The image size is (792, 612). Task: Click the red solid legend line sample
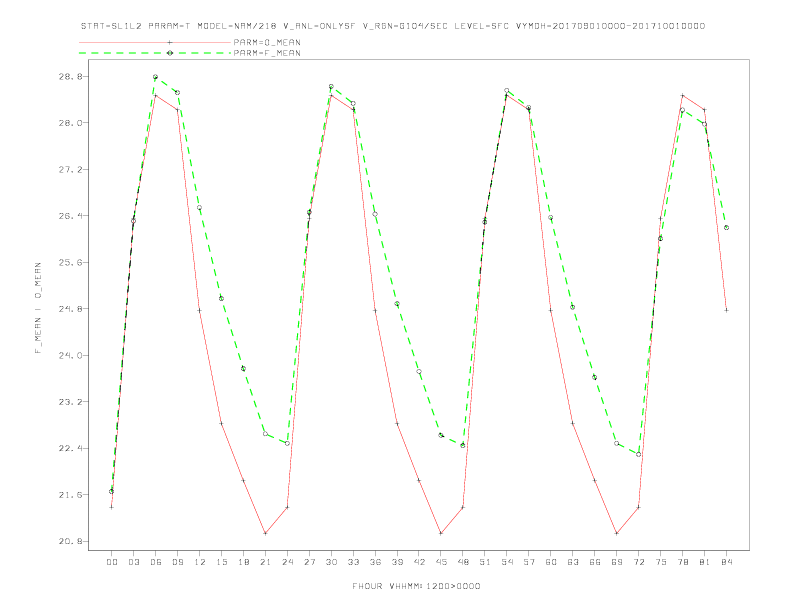click(155, 42)
